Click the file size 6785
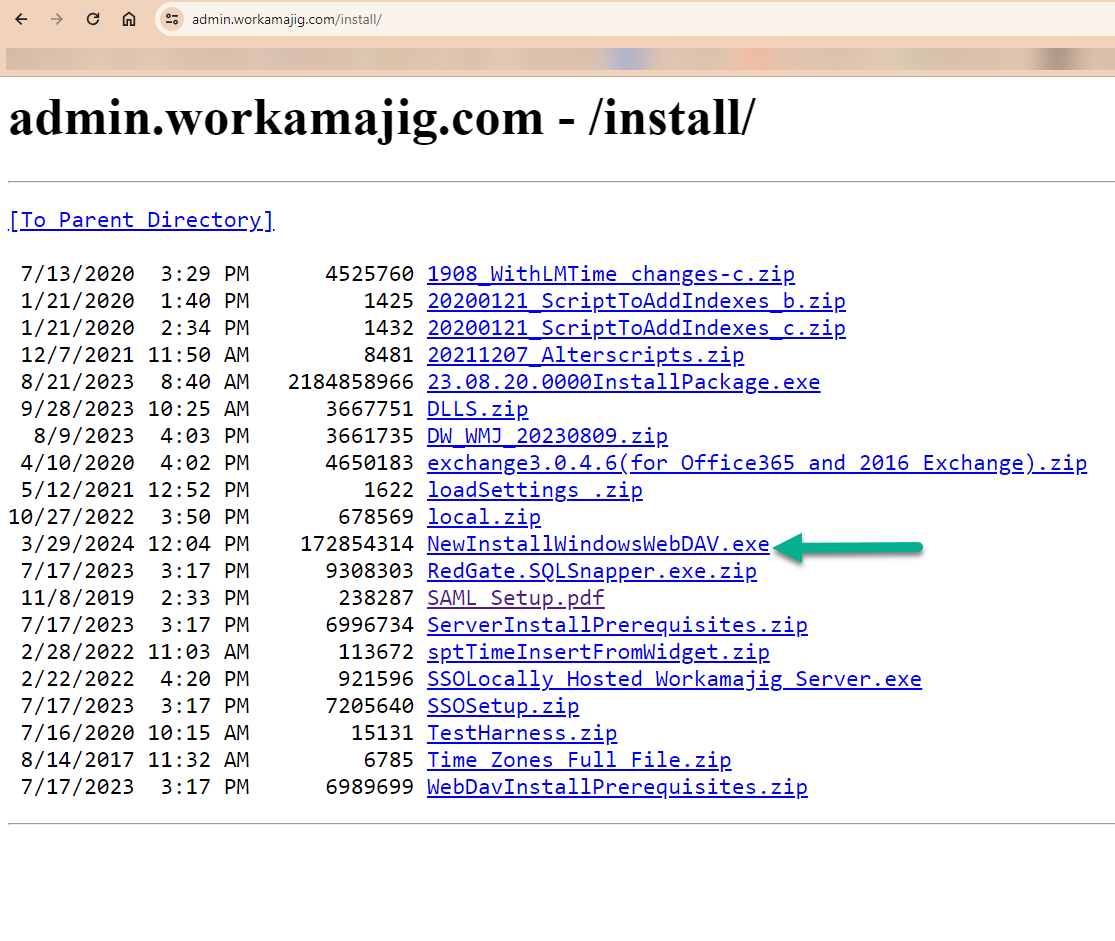Image resolution: width=1115 pixels, height=941 pixels. pos(389,761)
